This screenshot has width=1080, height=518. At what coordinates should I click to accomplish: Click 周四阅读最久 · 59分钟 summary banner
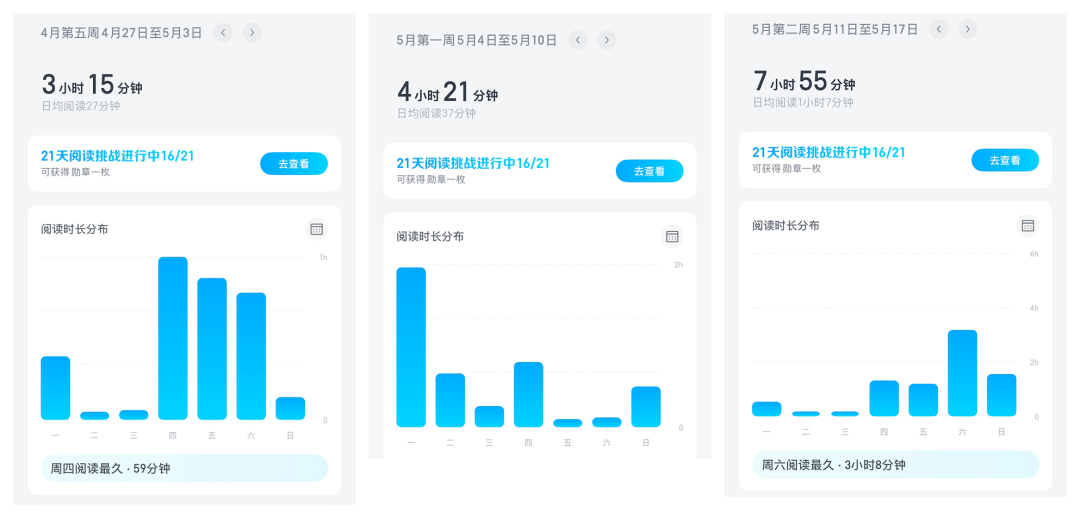point(184,468)
